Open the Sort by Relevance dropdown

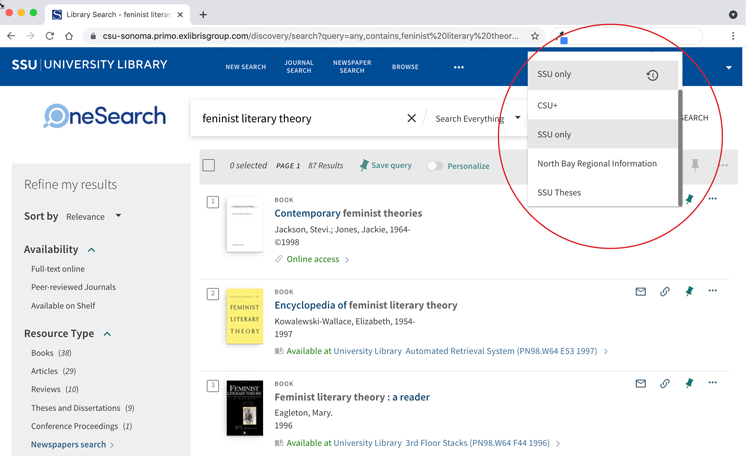(x=94, y=216)
